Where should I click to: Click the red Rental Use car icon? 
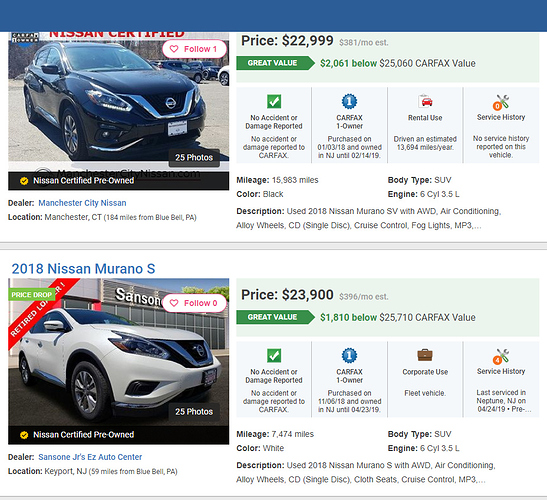tap(425, 102)
